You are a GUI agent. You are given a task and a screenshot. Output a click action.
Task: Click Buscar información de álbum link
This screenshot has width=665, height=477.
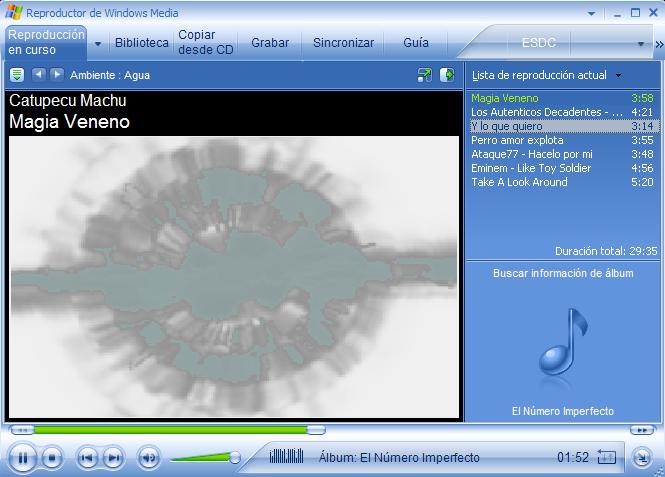[563, 273]
